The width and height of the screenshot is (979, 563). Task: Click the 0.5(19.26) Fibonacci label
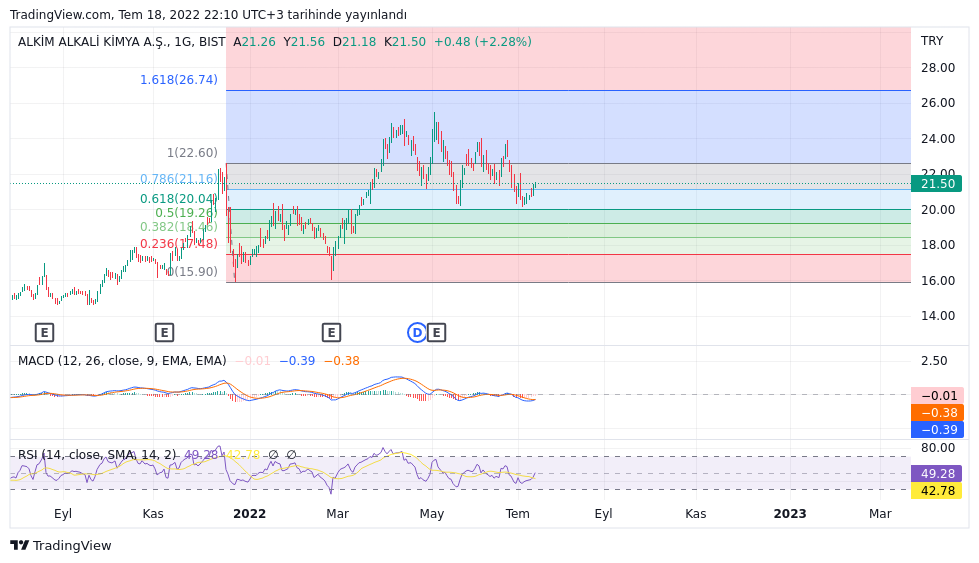click(186, 213)
